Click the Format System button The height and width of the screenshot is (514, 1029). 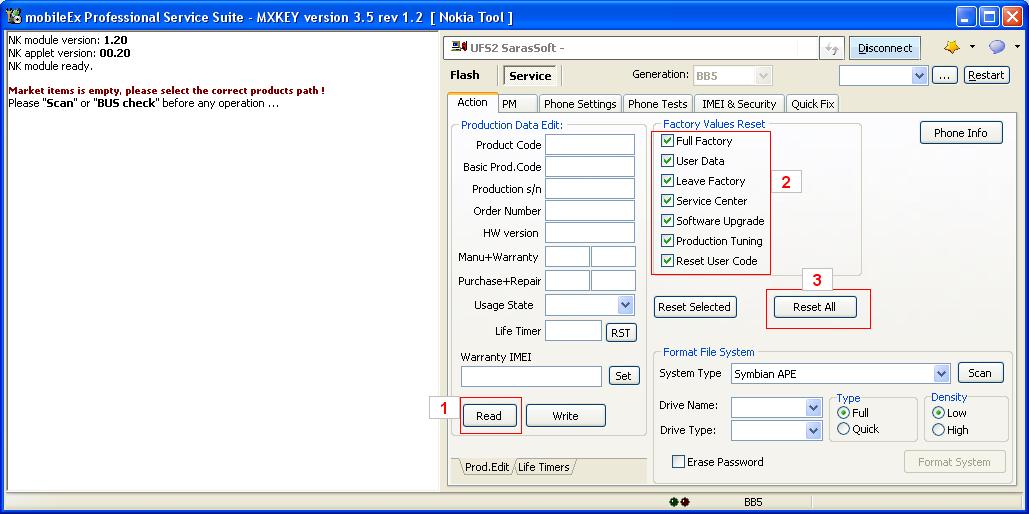coord(954,461)
